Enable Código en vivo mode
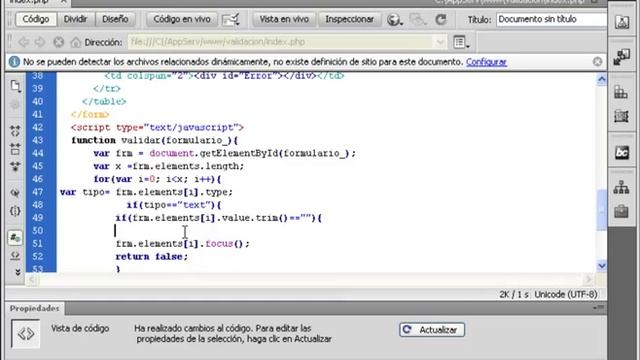 tap(182, 19)
